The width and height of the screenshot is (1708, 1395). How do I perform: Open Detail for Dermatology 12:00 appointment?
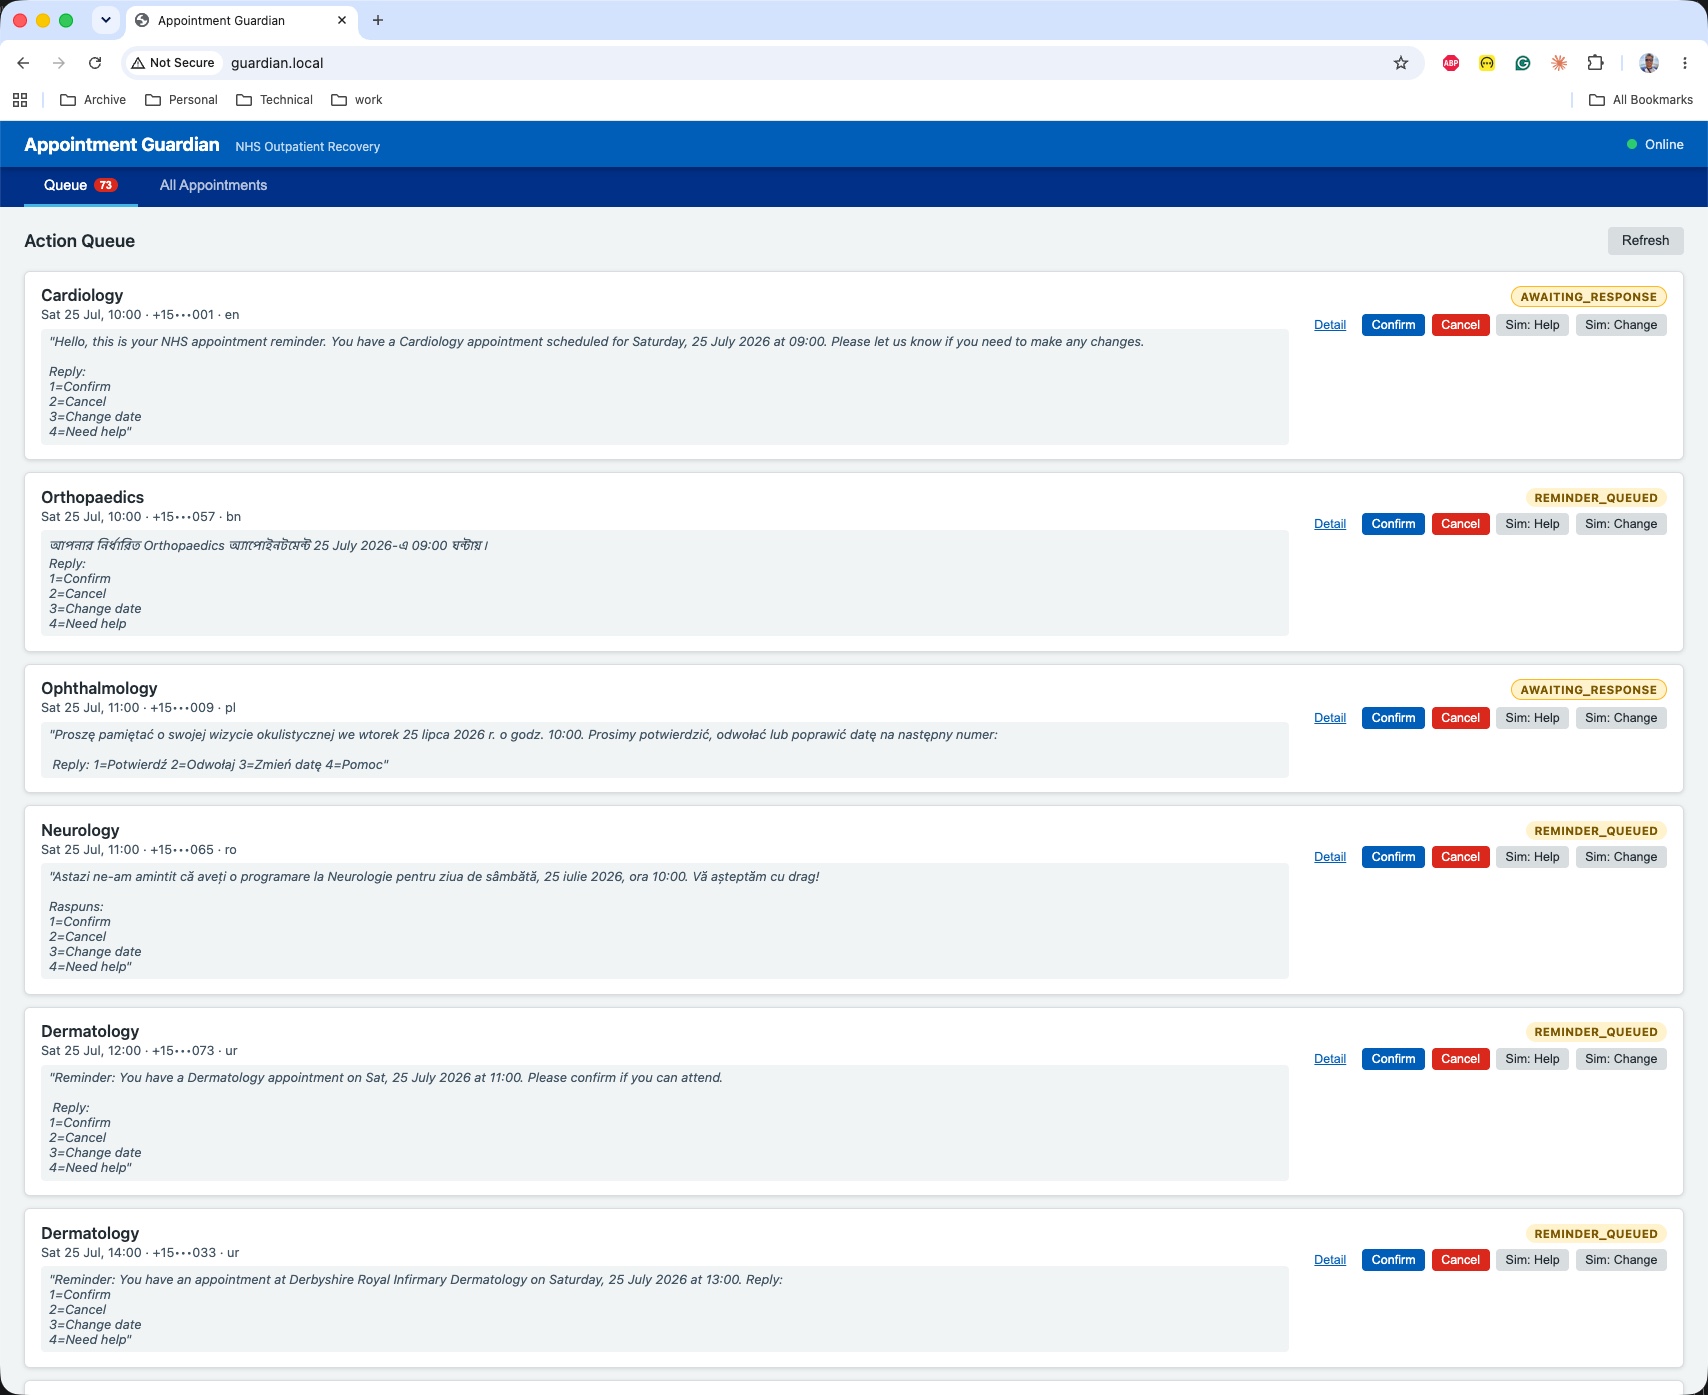(x=1330, y=1059)
